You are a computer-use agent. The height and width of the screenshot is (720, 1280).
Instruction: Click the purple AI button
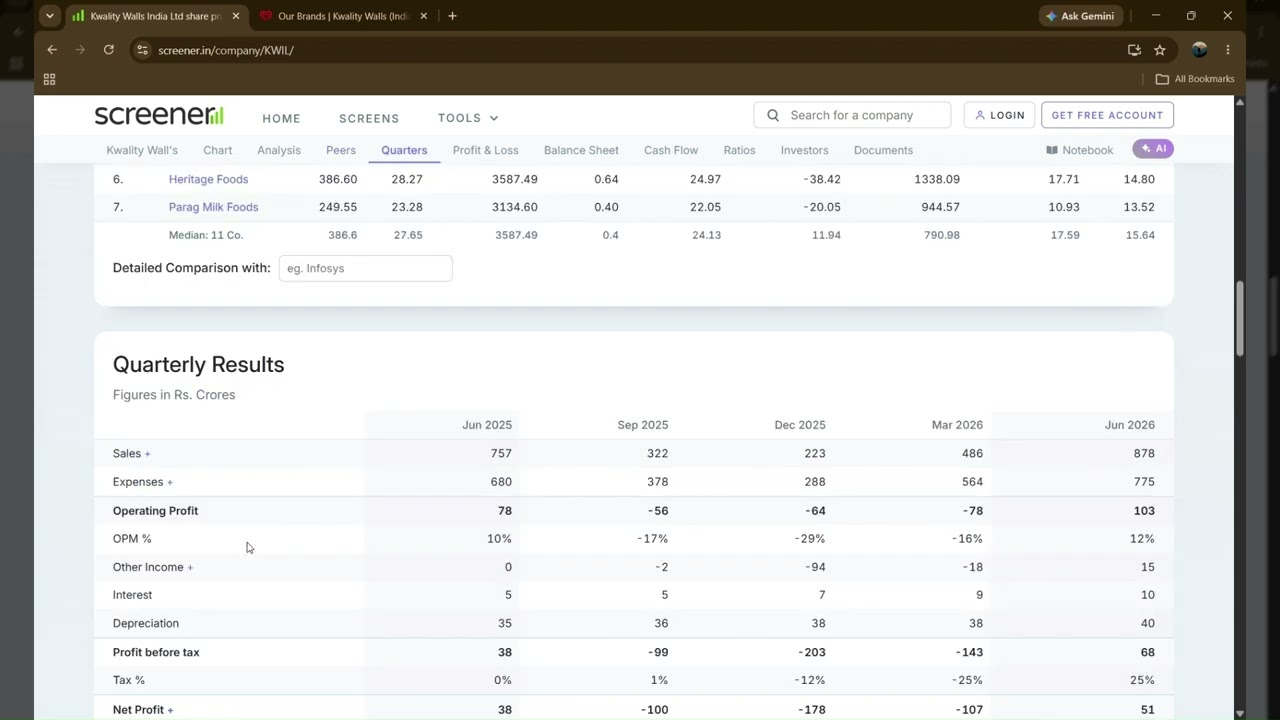(x=1153, y=149)
